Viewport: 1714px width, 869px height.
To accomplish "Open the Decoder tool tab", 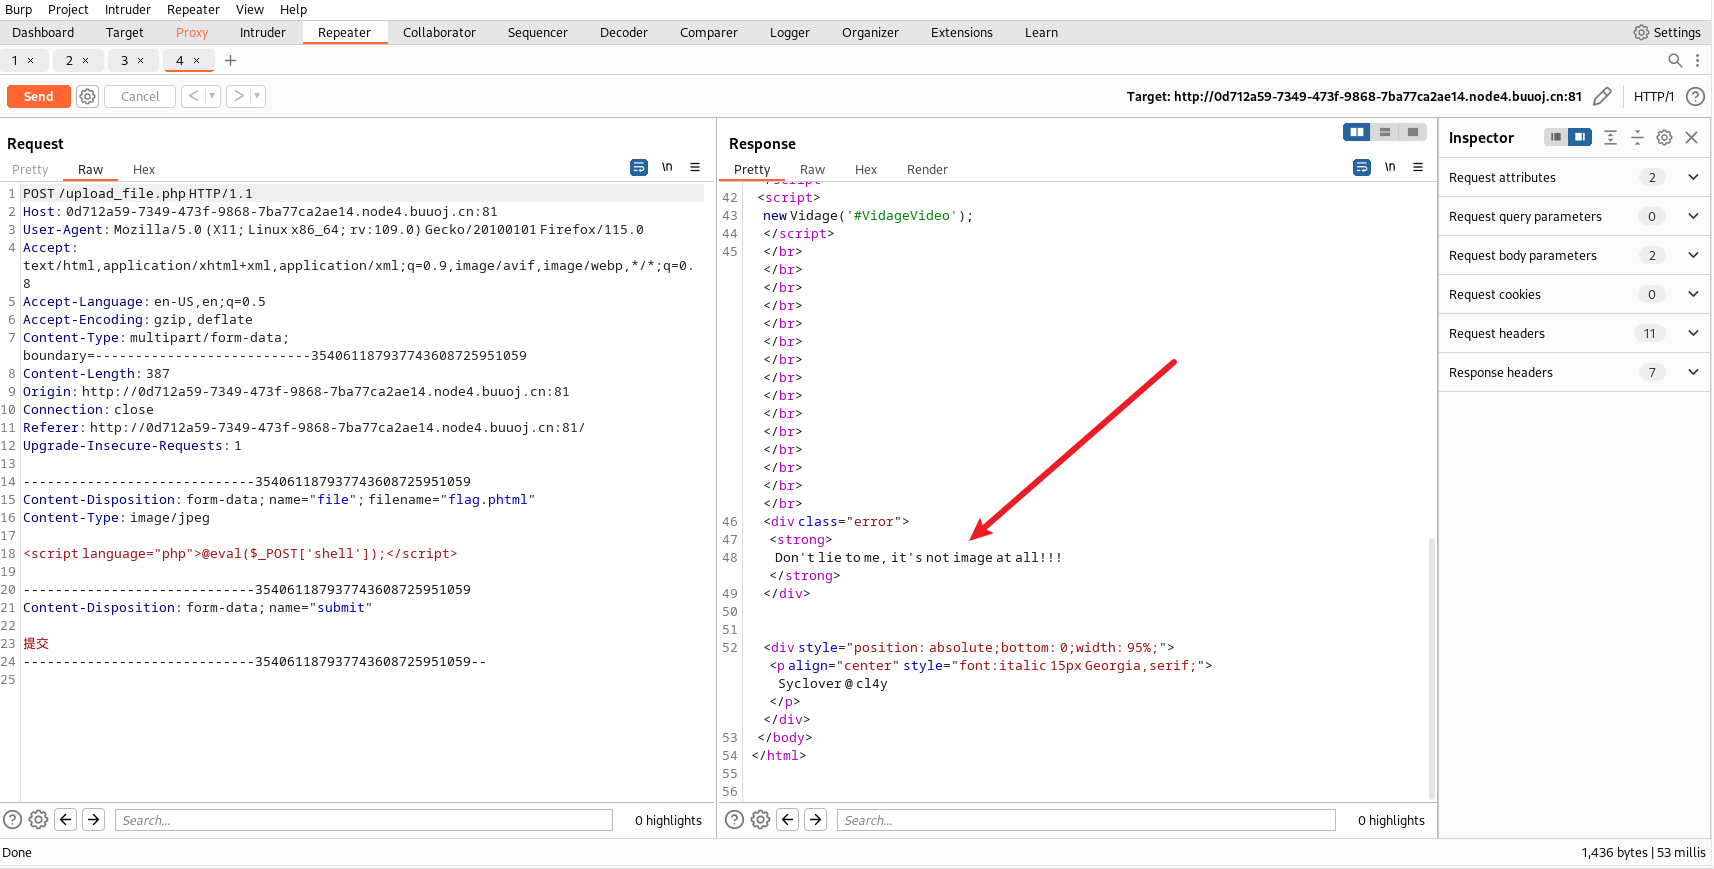I will pos(624,32).
